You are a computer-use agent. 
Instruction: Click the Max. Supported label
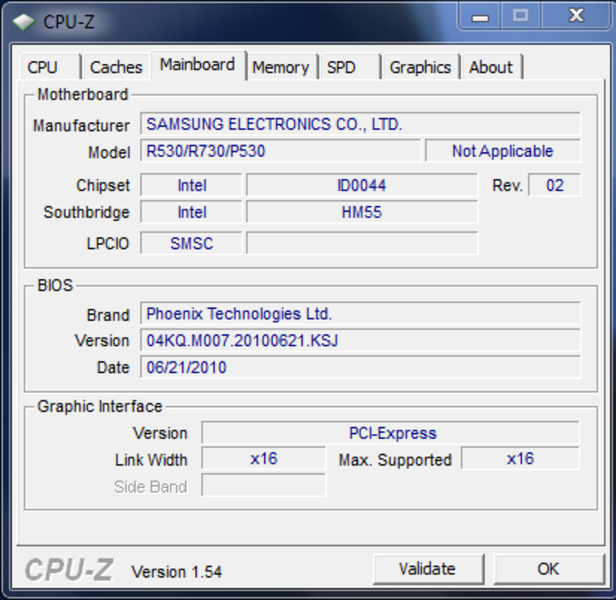click(395, 460)
